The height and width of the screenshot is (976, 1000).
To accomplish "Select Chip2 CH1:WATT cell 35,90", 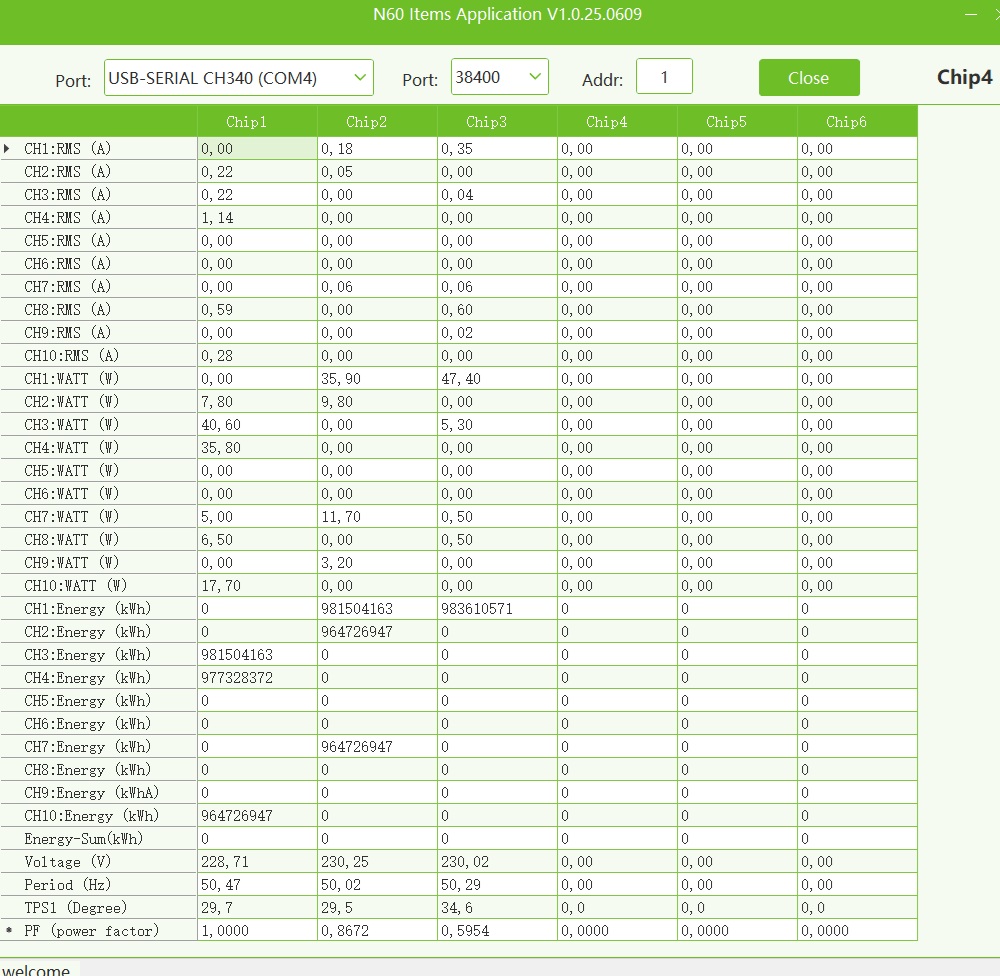I will (x=377, y=379).
